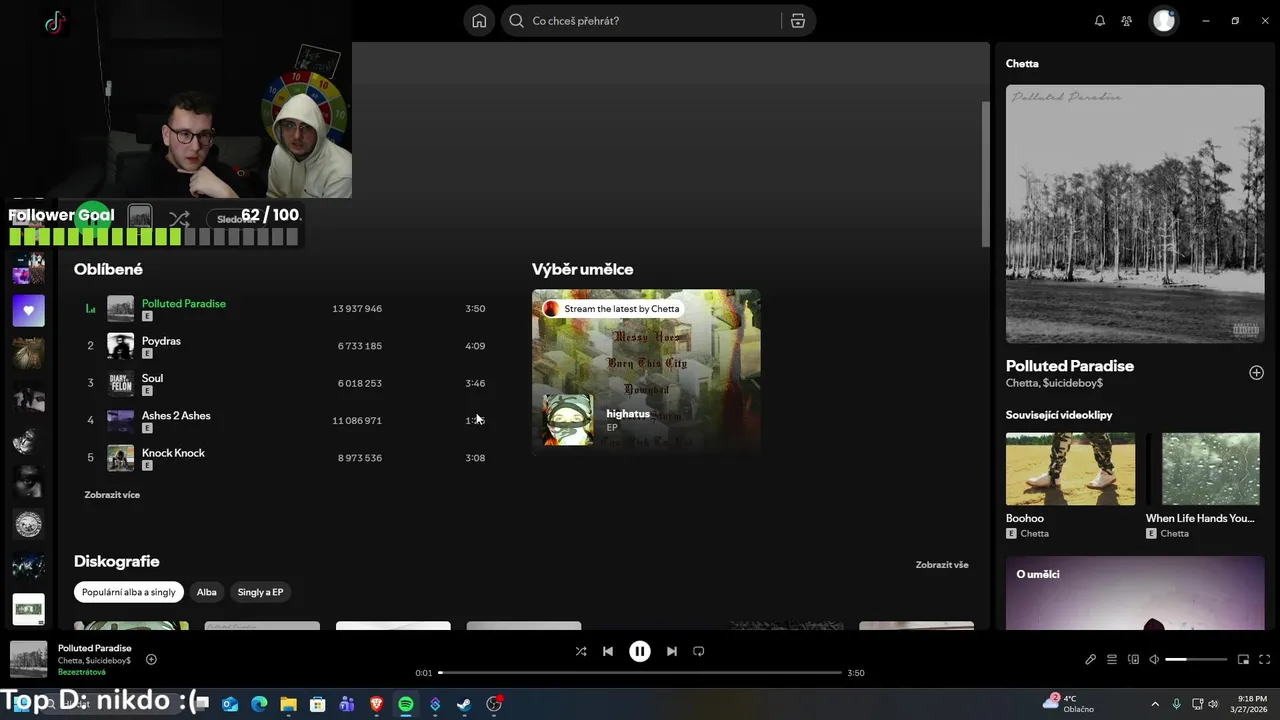Viewport: 1280px width, 720px height.
Task: Add current song to Liked via player bar plus
Action: click(x=151, y=659)
